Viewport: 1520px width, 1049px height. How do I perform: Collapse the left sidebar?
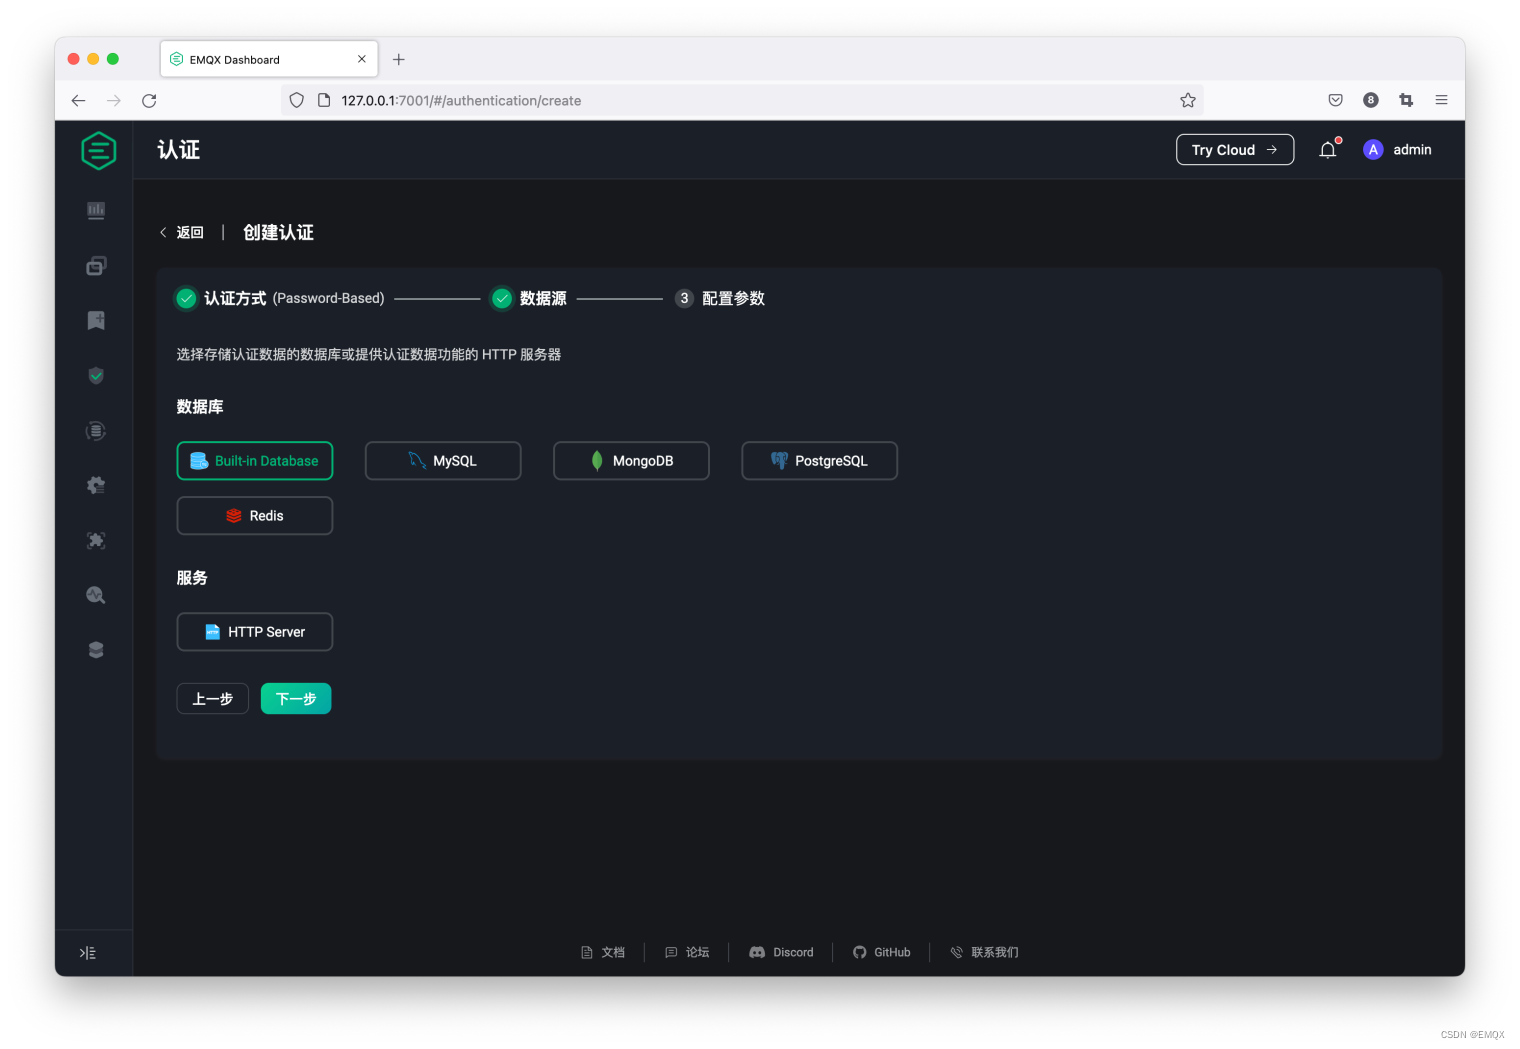88,952
